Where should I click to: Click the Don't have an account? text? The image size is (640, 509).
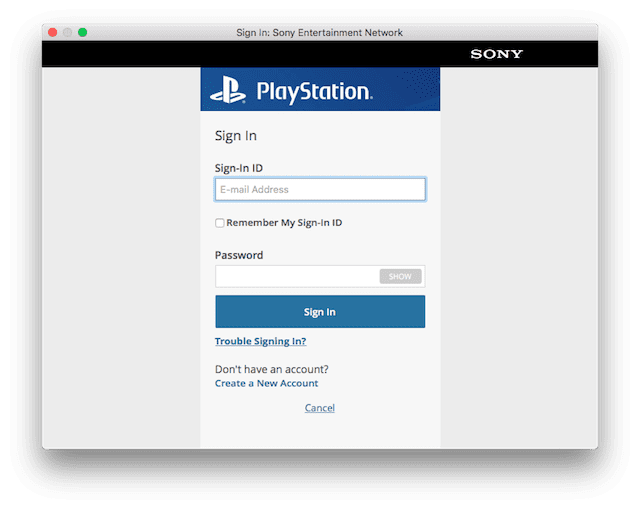pos(271,369)
